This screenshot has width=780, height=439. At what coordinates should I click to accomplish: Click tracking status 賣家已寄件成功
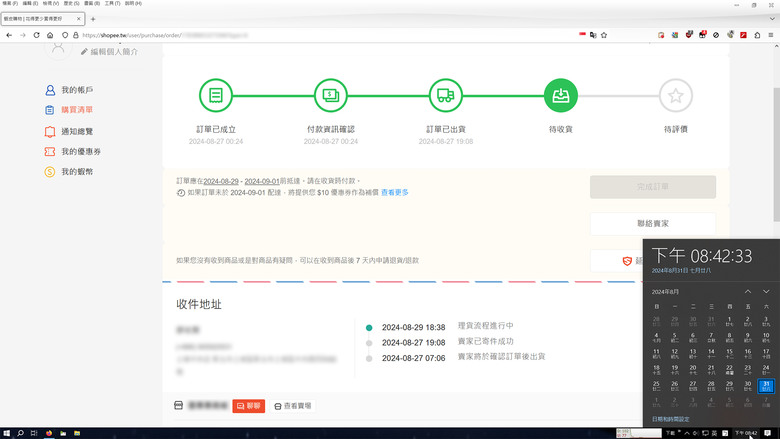(x=486, y=342)
